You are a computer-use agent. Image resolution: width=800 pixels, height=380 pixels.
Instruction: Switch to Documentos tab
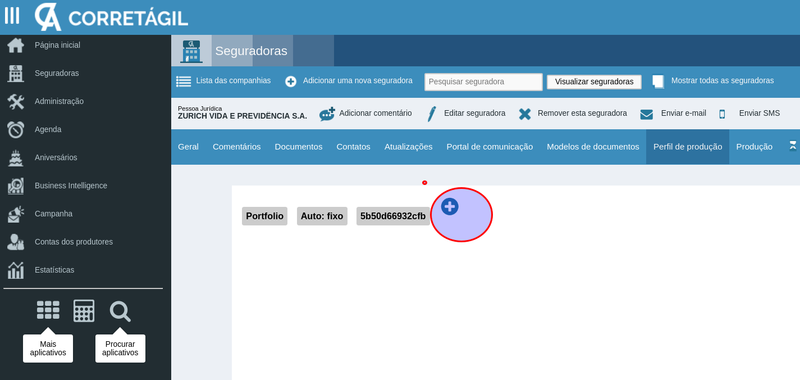[x=298, y=147]
